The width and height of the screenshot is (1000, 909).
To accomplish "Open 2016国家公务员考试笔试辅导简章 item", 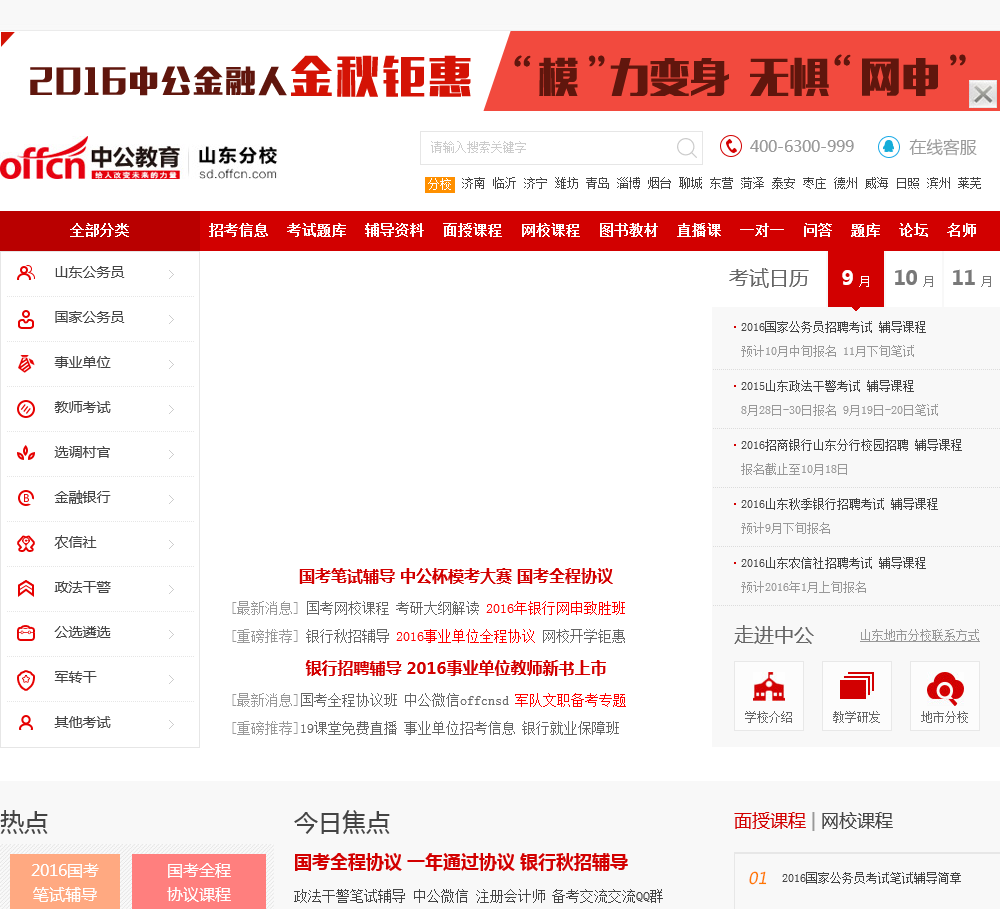I will pyautogui.click(x=871, y=878).
